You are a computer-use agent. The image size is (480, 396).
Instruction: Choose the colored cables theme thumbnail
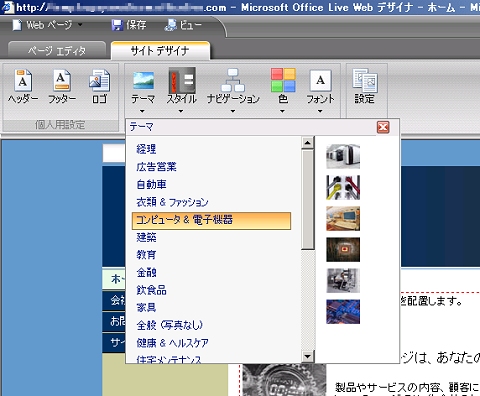click(343, 187)
